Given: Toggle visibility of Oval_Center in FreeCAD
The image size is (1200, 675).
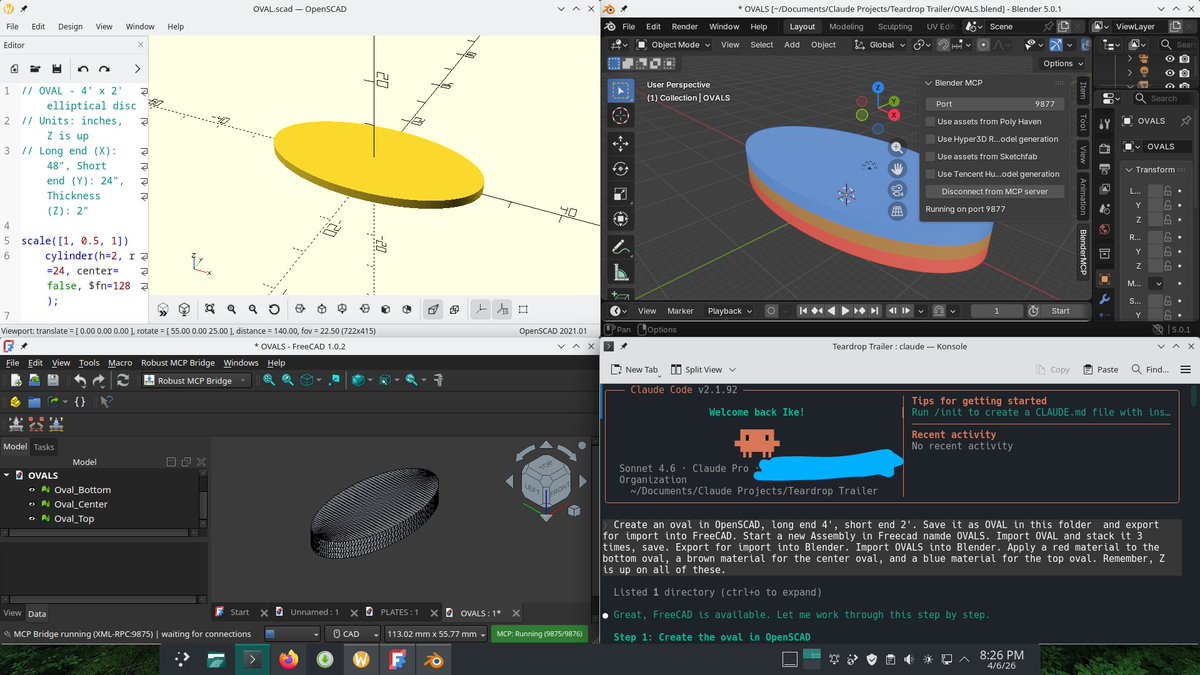Looking at the screenshot, I should 32,504.
